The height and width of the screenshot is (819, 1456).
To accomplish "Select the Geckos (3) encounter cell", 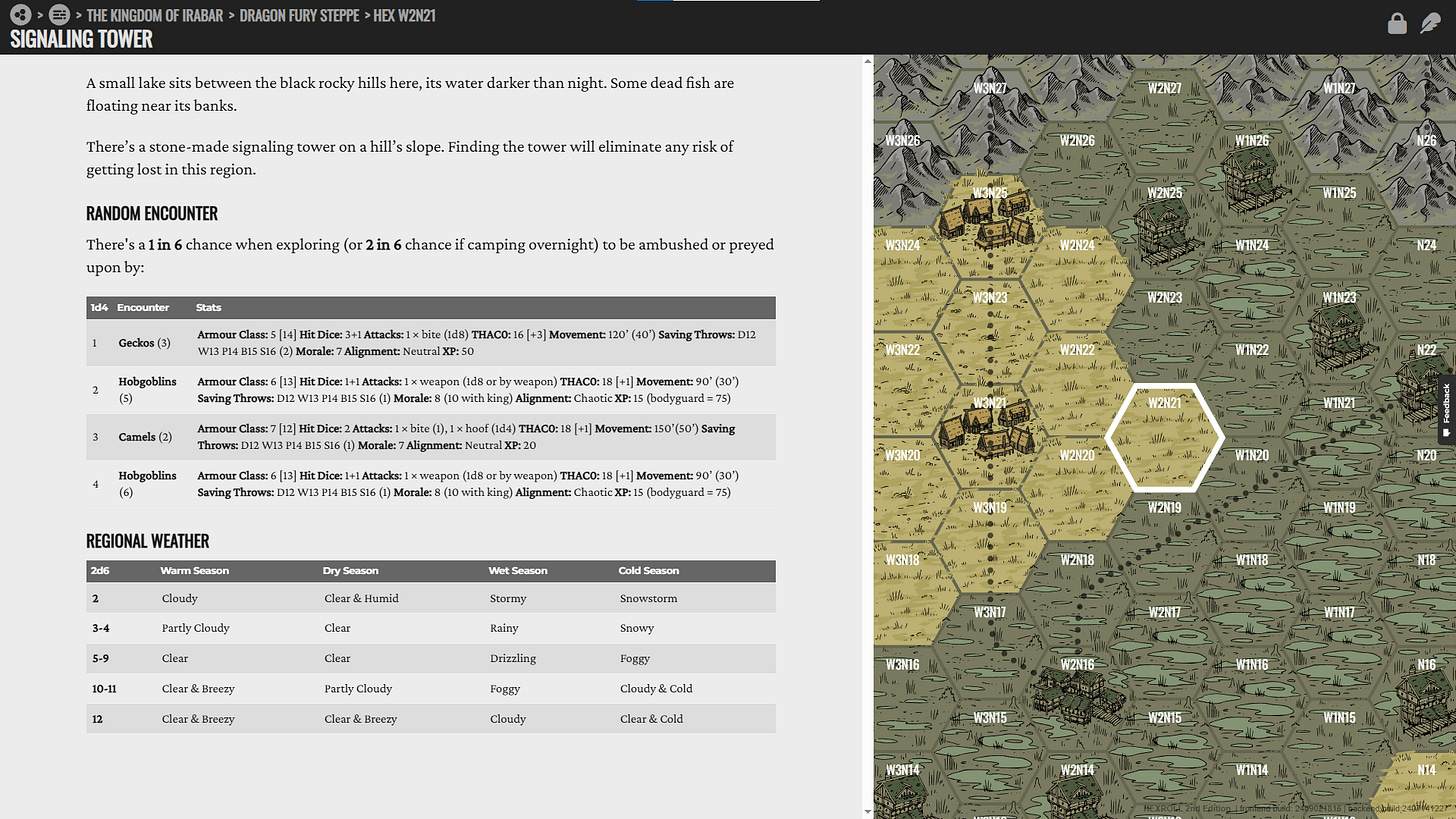I will (x=144, y=343).
